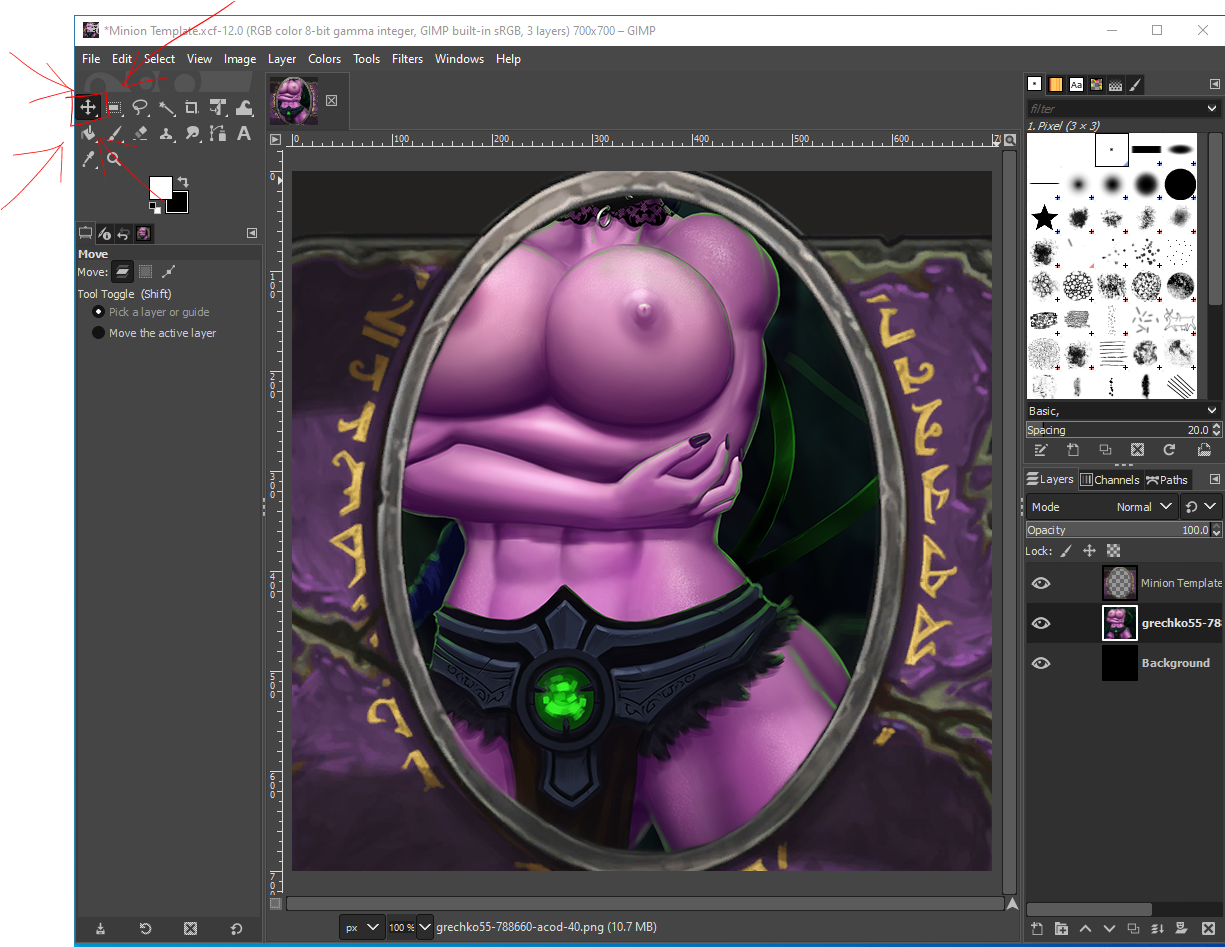
Task: Open the brushes filter dropdown showing Basic
Action: pyautogui.click(x=1122, y=410)
